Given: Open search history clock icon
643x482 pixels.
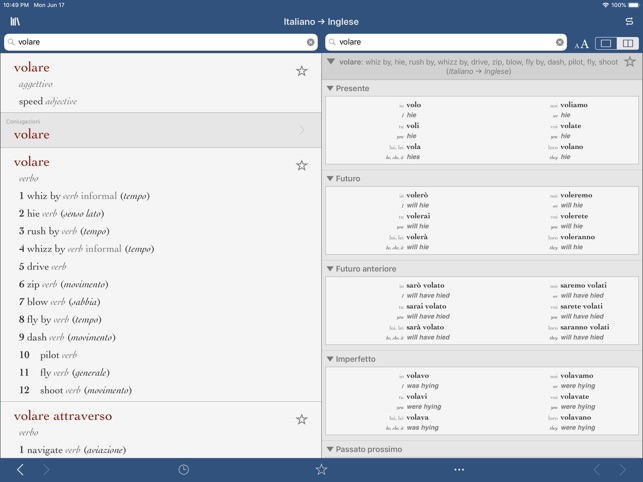Looking at the screenshot, I should (x=184, y=470).
